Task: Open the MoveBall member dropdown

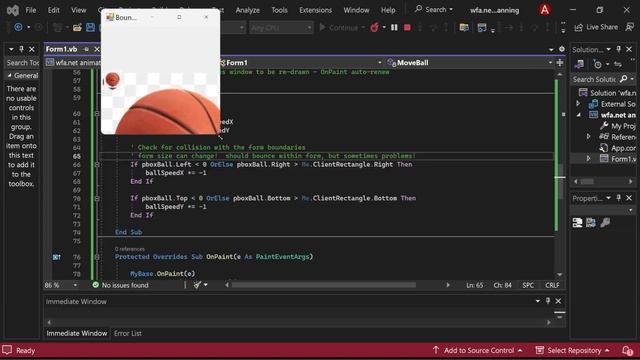Action: click(469, 62)
